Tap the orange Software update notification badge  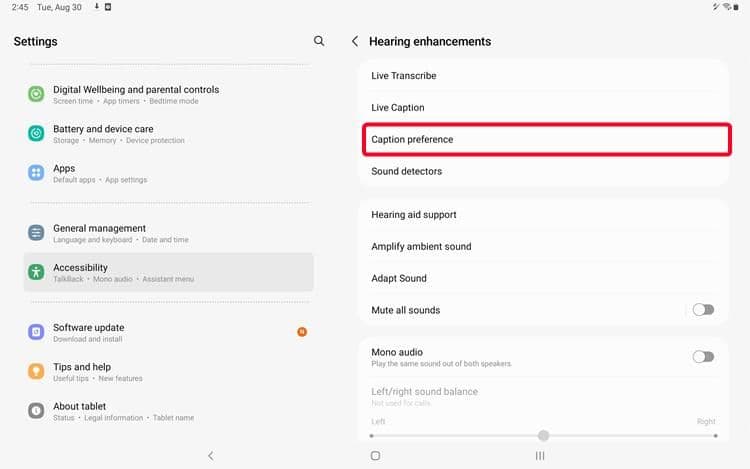click(302, 332)
